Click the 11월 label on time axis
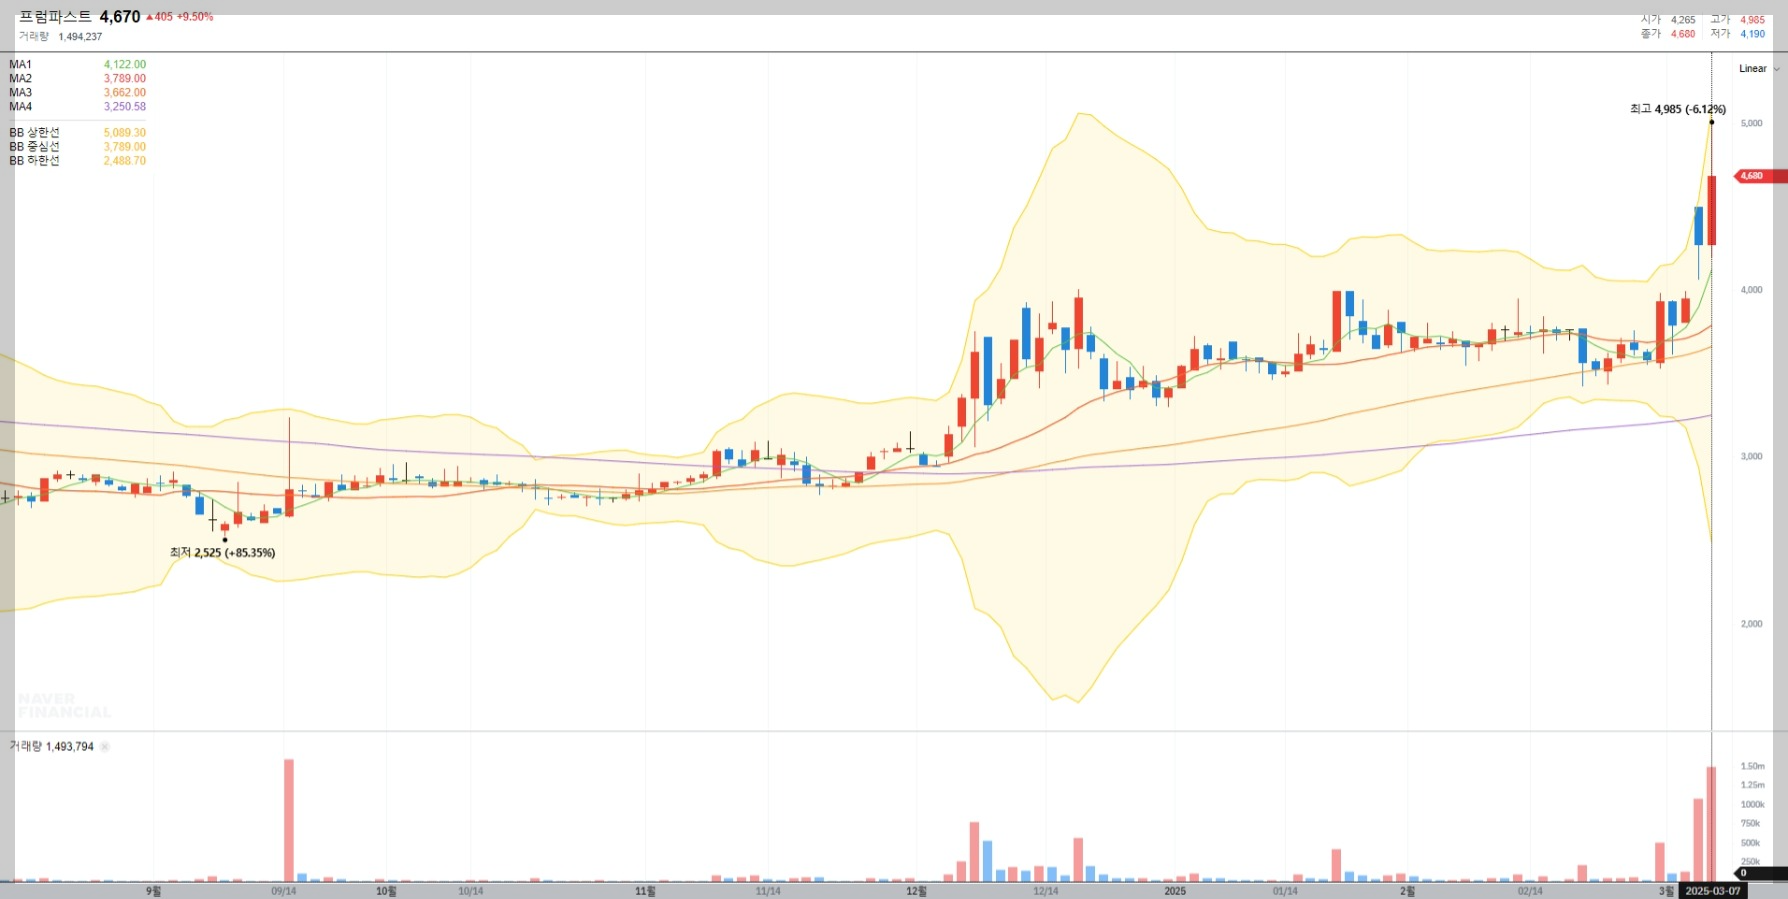Viewport: 1788px width, 899px height. pos(645,891)
